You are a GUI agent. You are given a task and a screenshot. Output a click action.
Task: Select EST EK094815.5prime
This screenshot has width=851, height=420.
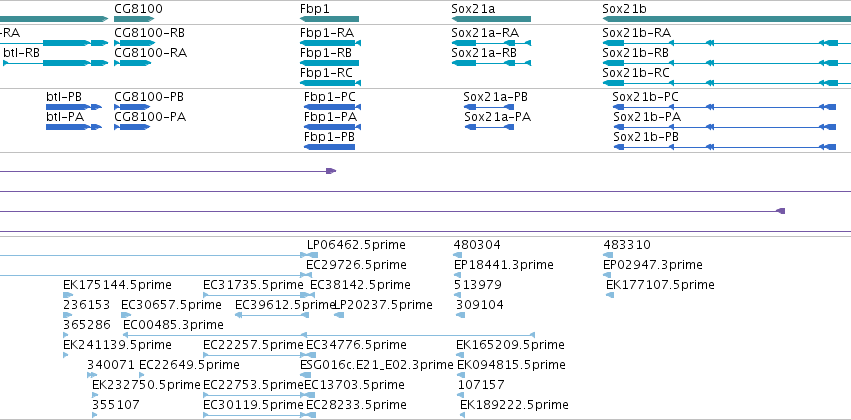[x=511, y=365]
